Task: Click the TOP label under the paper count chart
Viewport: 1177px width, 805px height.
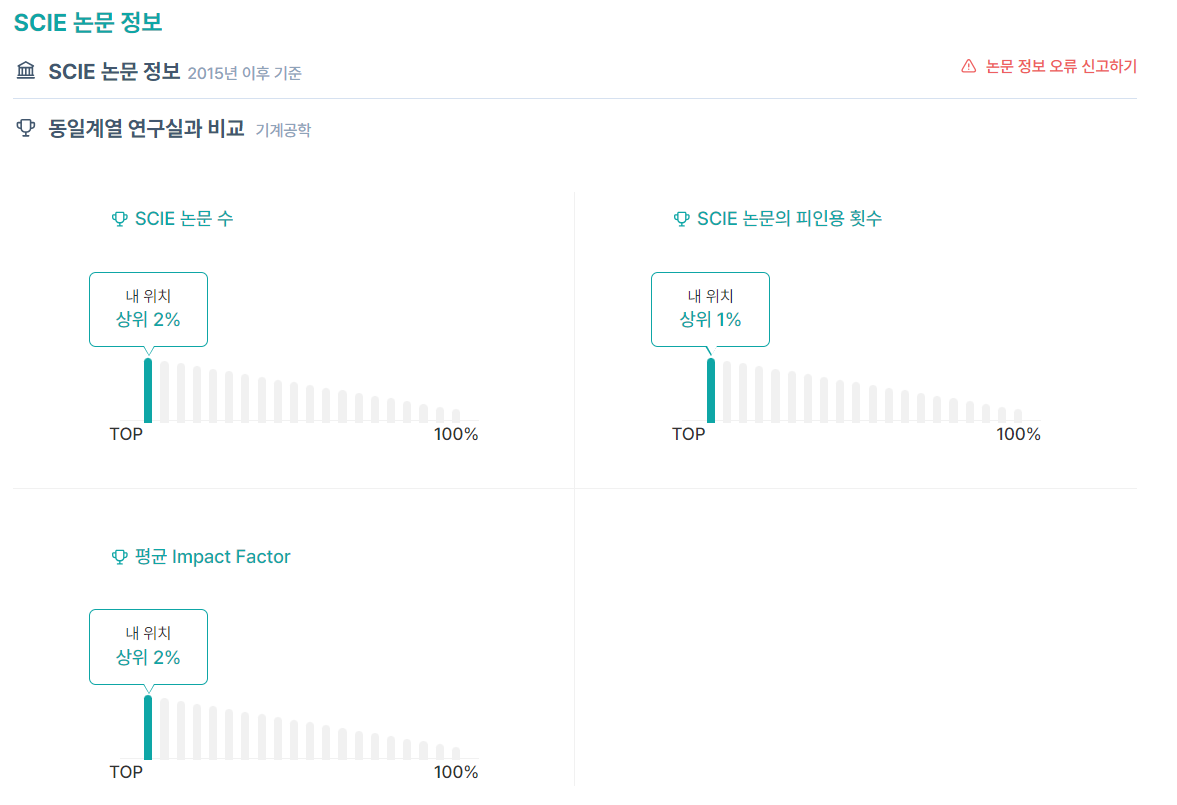Action: (127, 434)
